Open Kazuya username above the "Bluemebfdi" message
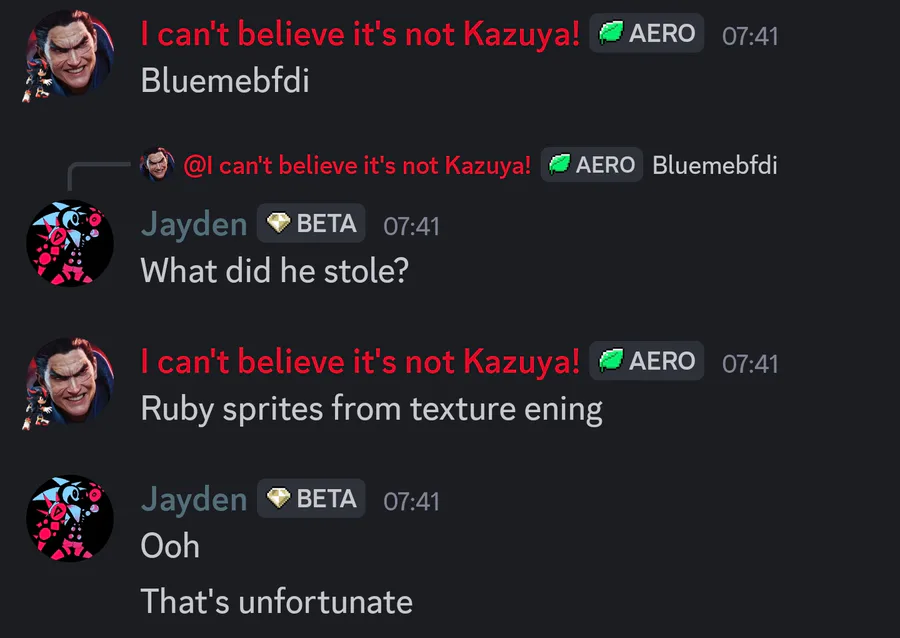 pos(360,34)
